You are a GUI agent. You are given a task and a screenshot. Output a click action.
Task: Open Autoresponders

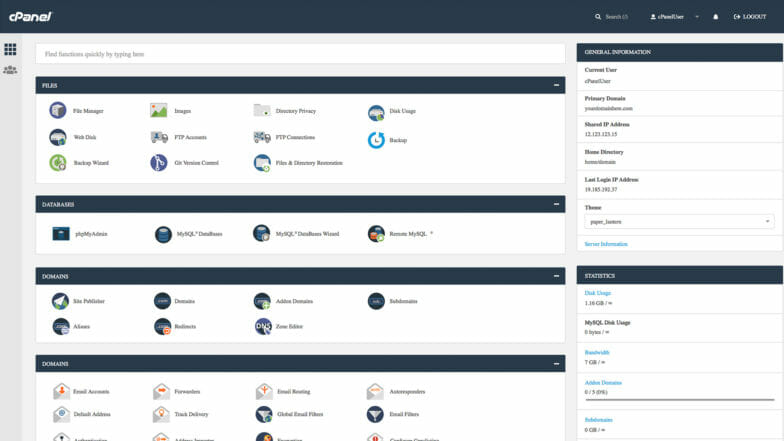tap(375, 391)
